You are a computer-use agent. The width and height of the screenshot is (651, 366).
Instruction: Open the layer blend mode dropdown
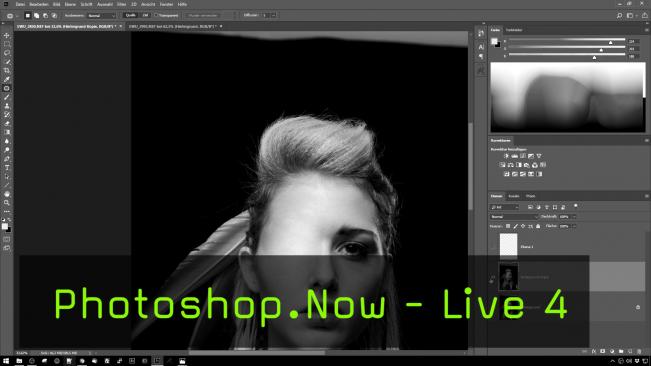click(514, 217)
